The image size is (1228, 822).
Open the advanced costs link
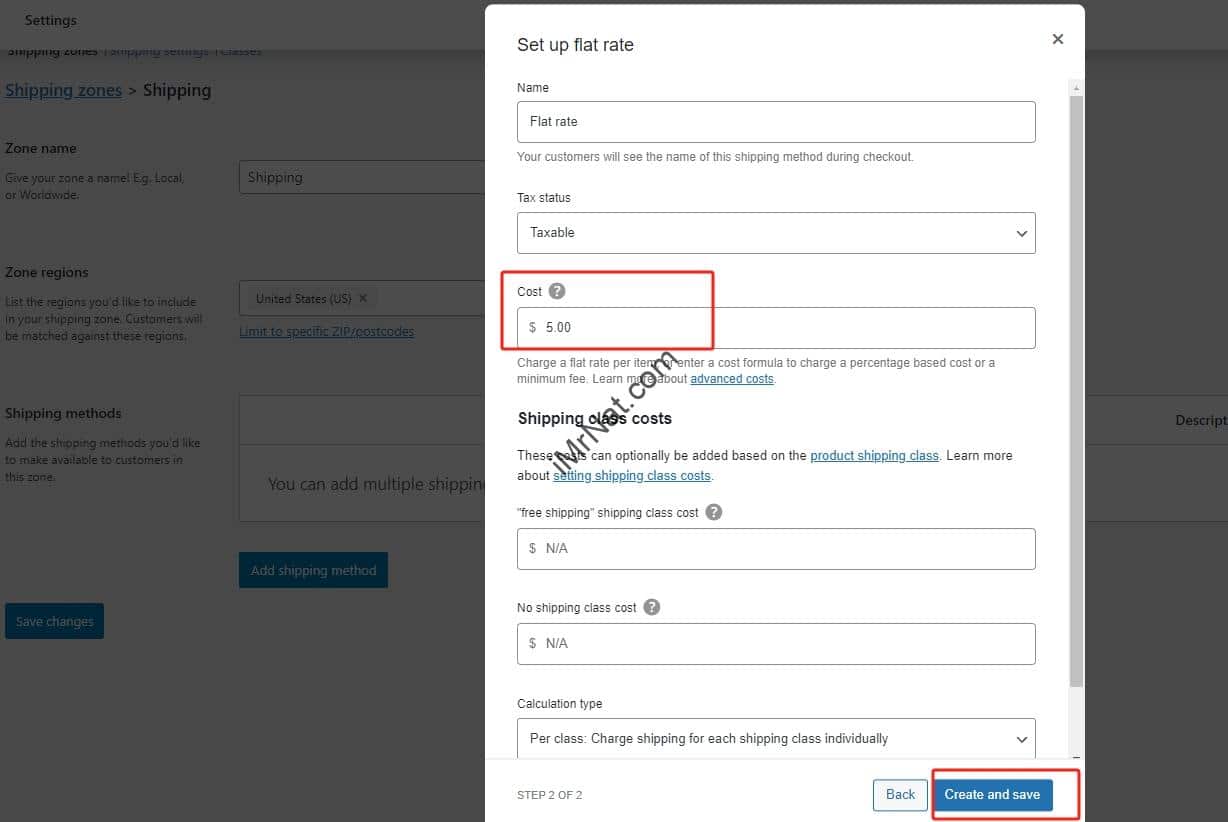click(x=732, y=379)
